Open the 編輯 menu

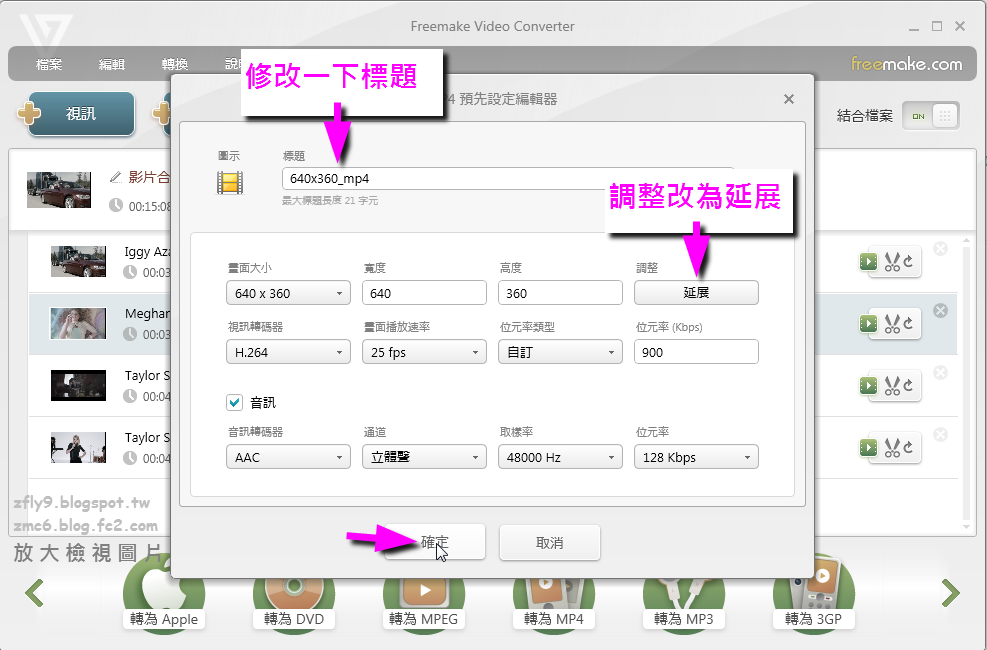112,64
